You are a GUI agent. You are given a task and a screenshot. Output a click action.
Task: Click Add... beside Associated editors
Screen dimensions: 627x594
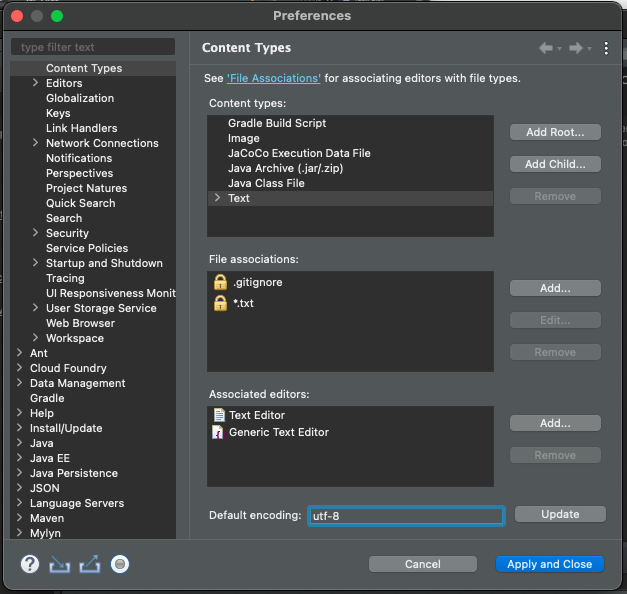(x=555, y=423)
